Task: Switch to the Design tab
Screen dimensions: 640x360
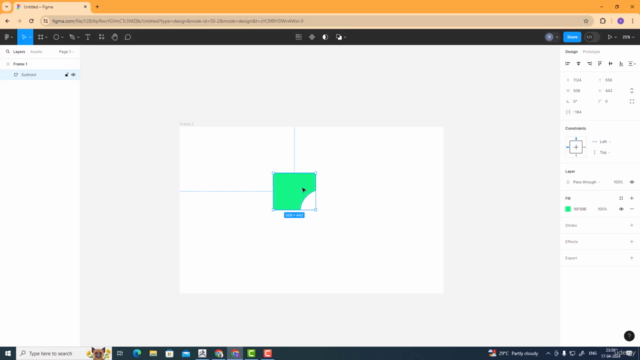Action: click(571, 52)
